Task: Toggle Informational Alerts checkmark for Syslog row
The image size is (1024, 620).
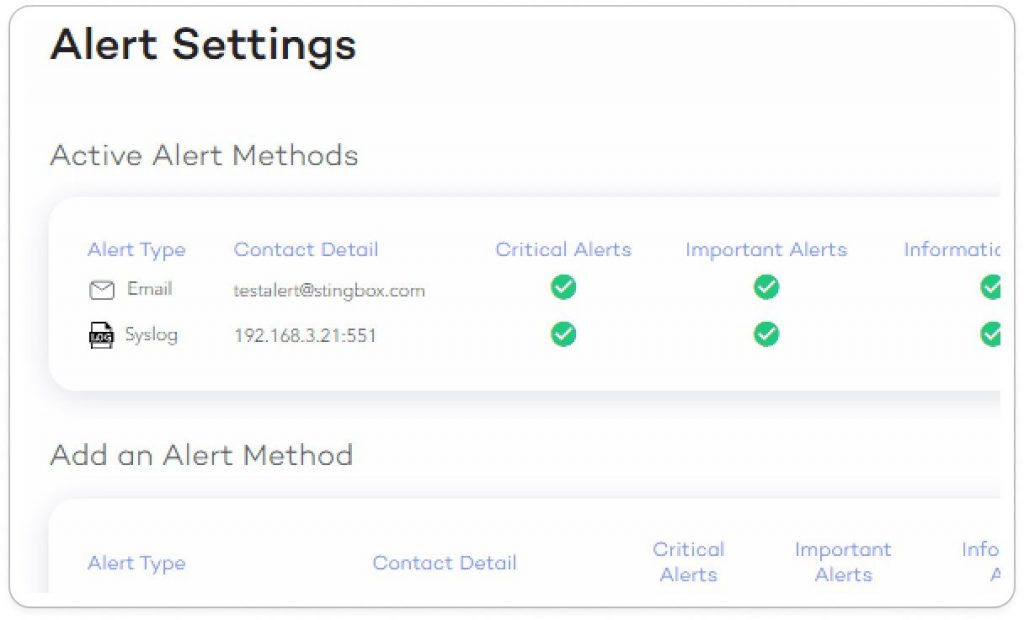Action: click(991, 334)
